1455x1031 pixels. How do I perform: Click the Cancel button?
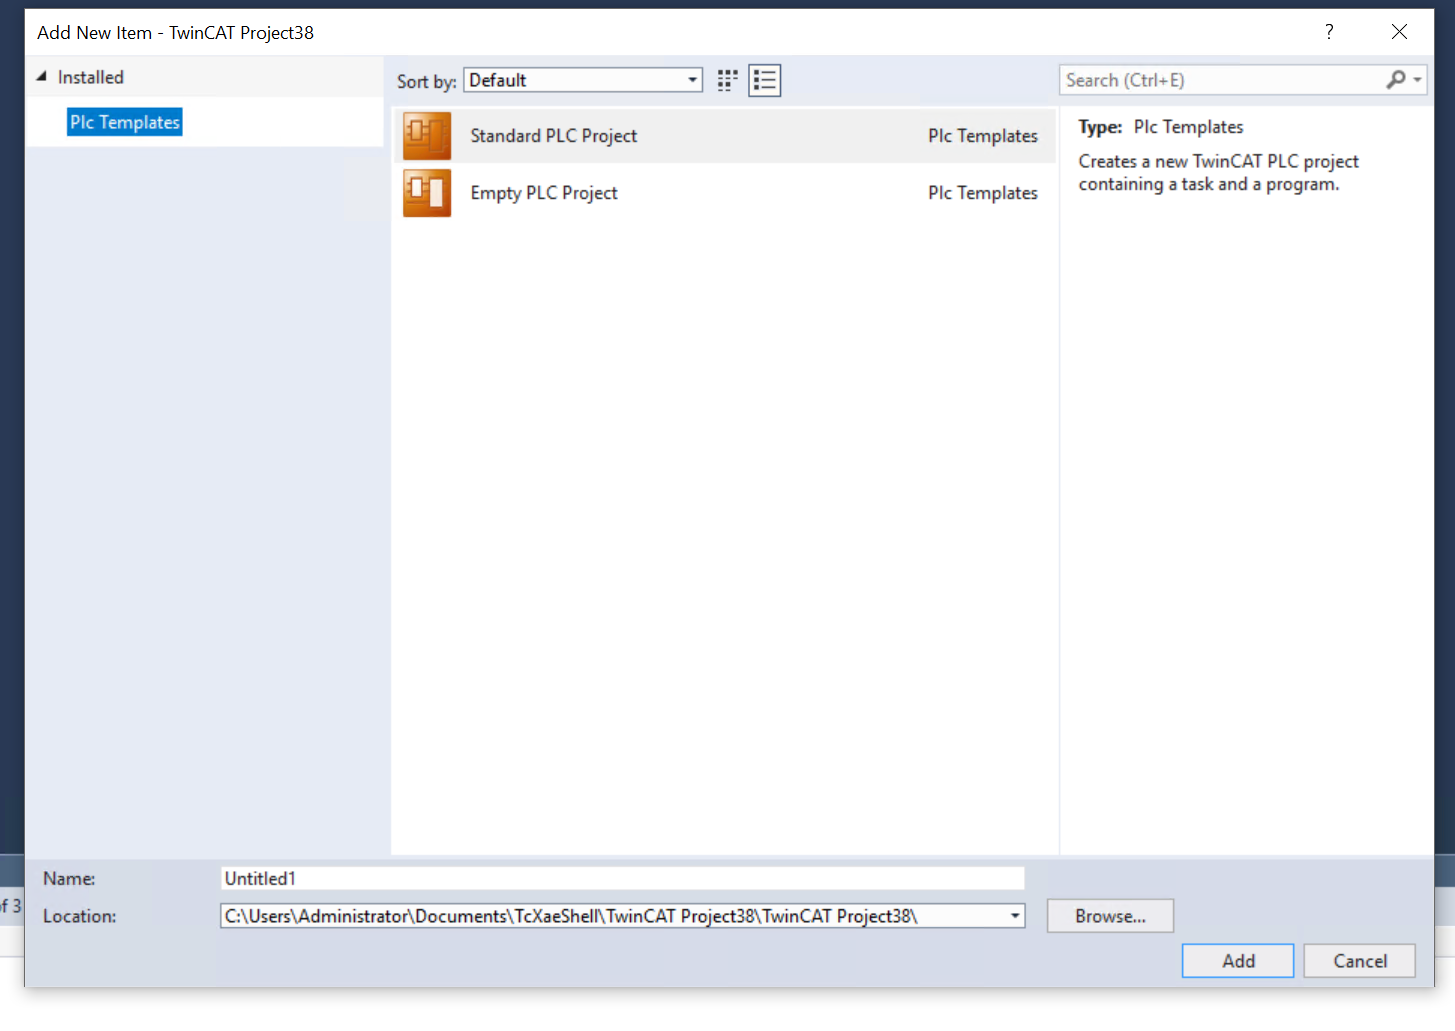pyautogui.click(x=1360, y=961)
